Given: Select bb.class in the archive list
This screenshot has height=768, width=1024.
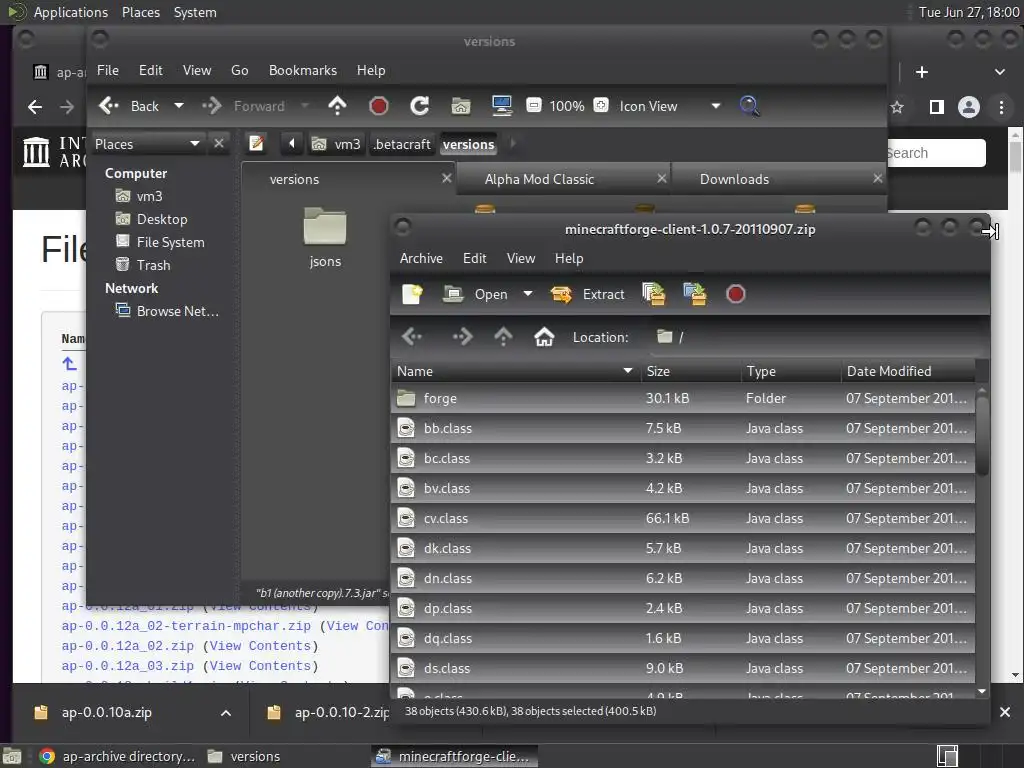Looking at the screenshot, I should [683, 428].
